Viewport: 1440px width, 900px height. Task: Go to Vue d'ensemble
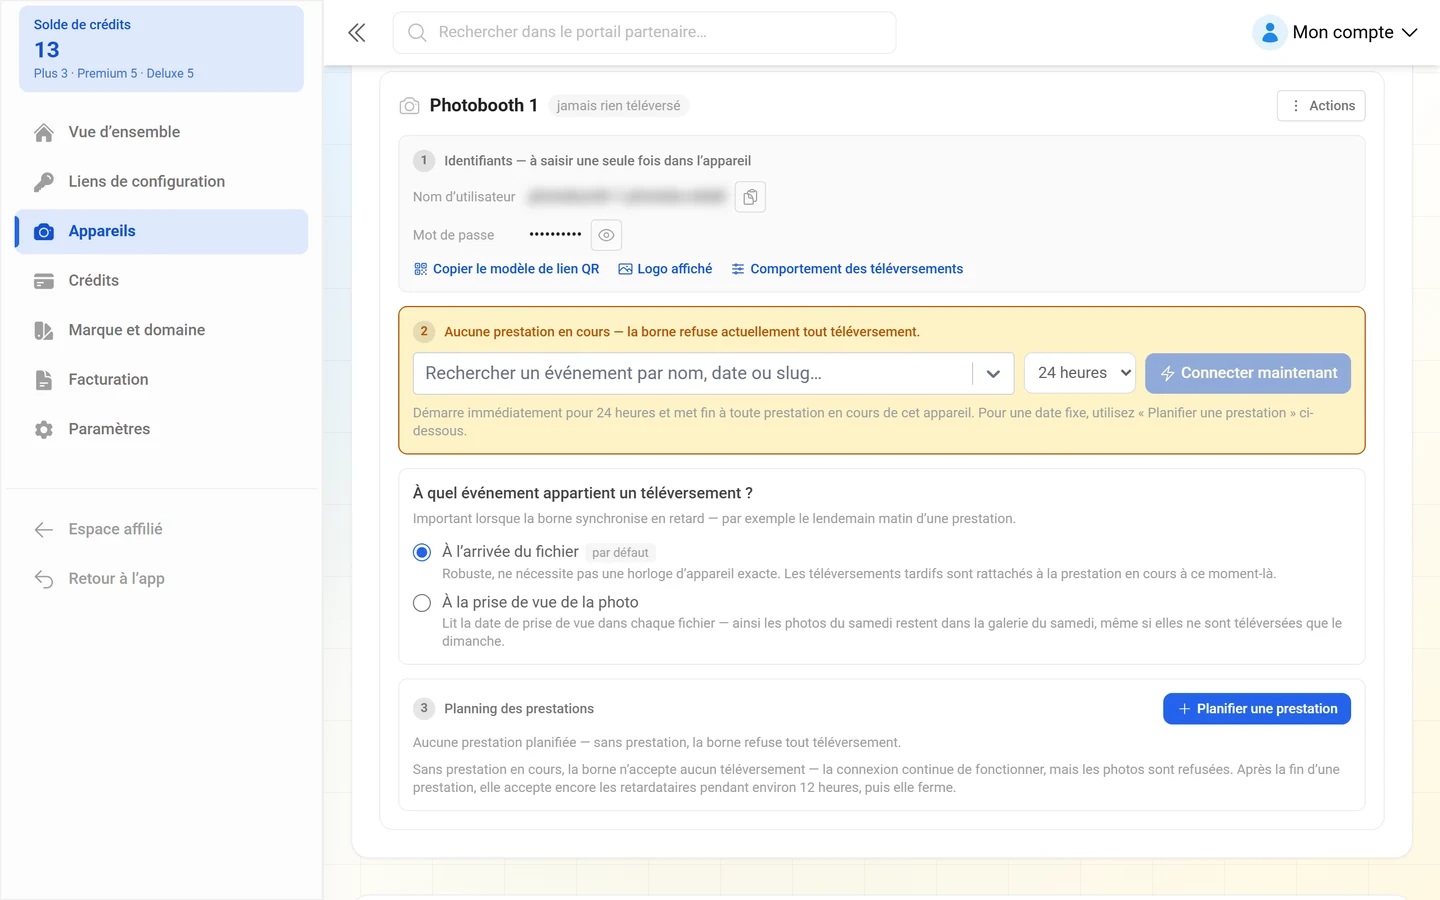tap(161, 132)
